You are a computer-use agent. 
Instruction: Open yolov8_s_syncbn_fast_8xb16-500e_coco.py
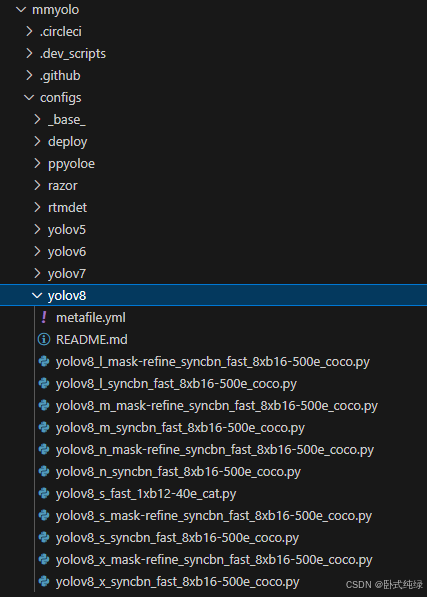coord(177,538)
